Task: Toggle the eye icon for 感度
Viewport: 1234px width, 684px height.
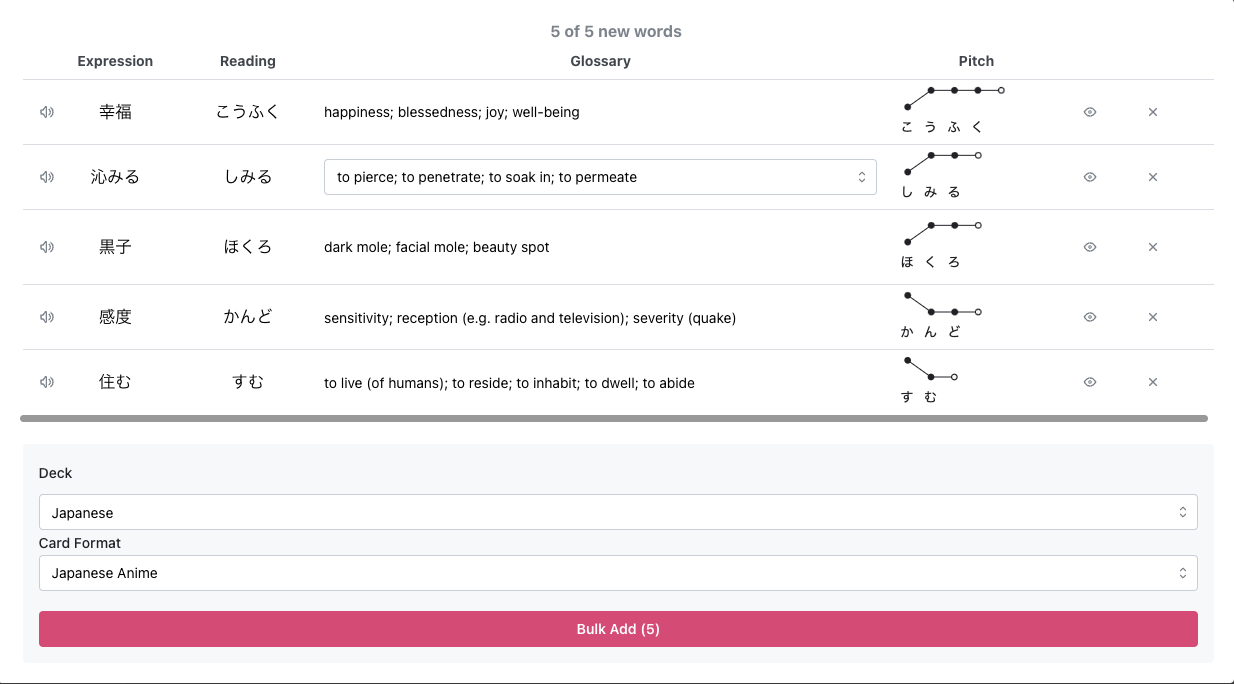Action: tap(1090, 317)
